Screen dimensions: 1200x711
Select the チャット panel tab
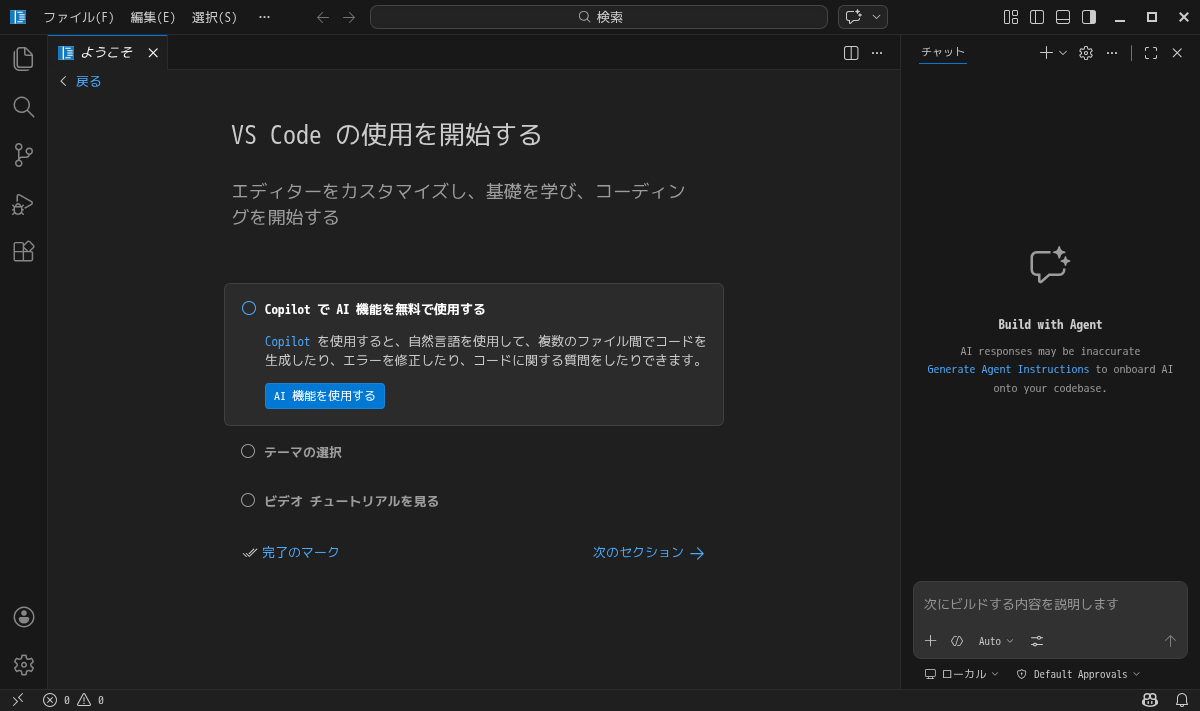click(943, 52)
